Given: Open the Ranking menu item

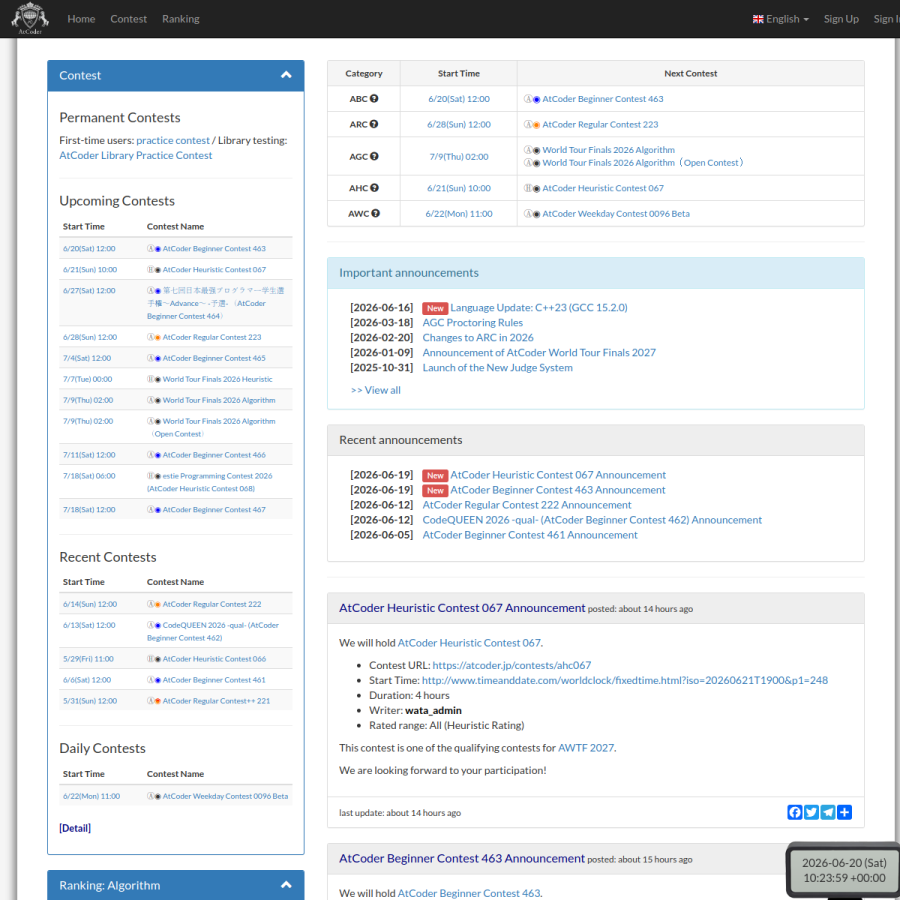Looking at the screenshot, I should (181, 19).
